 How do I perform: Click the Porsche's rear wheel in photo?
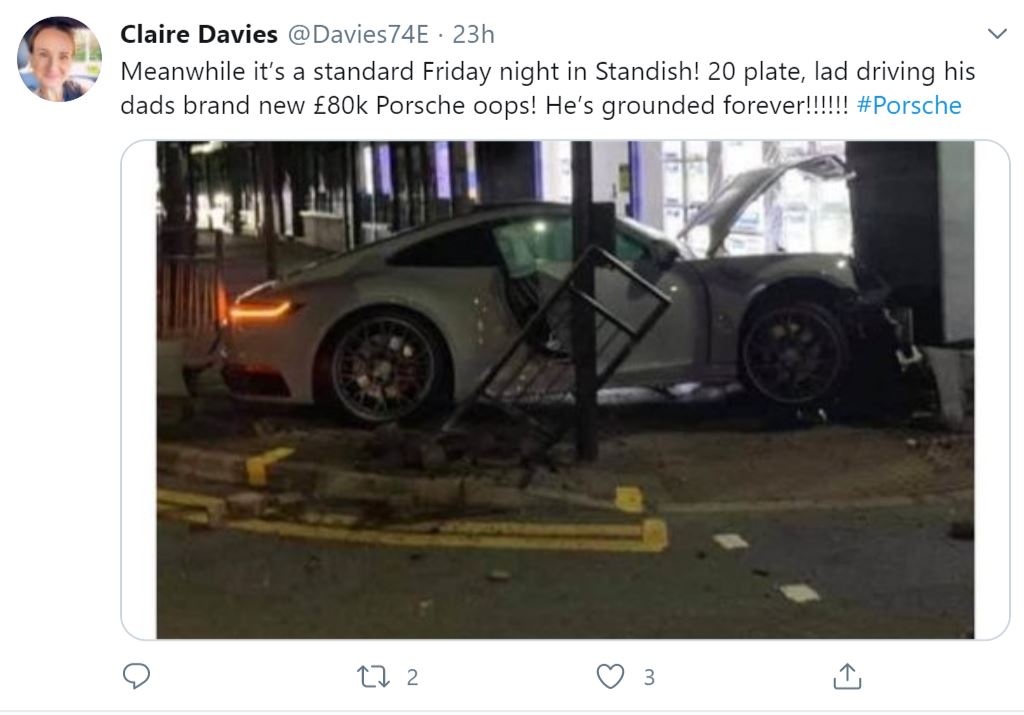[x=383, y=367]
